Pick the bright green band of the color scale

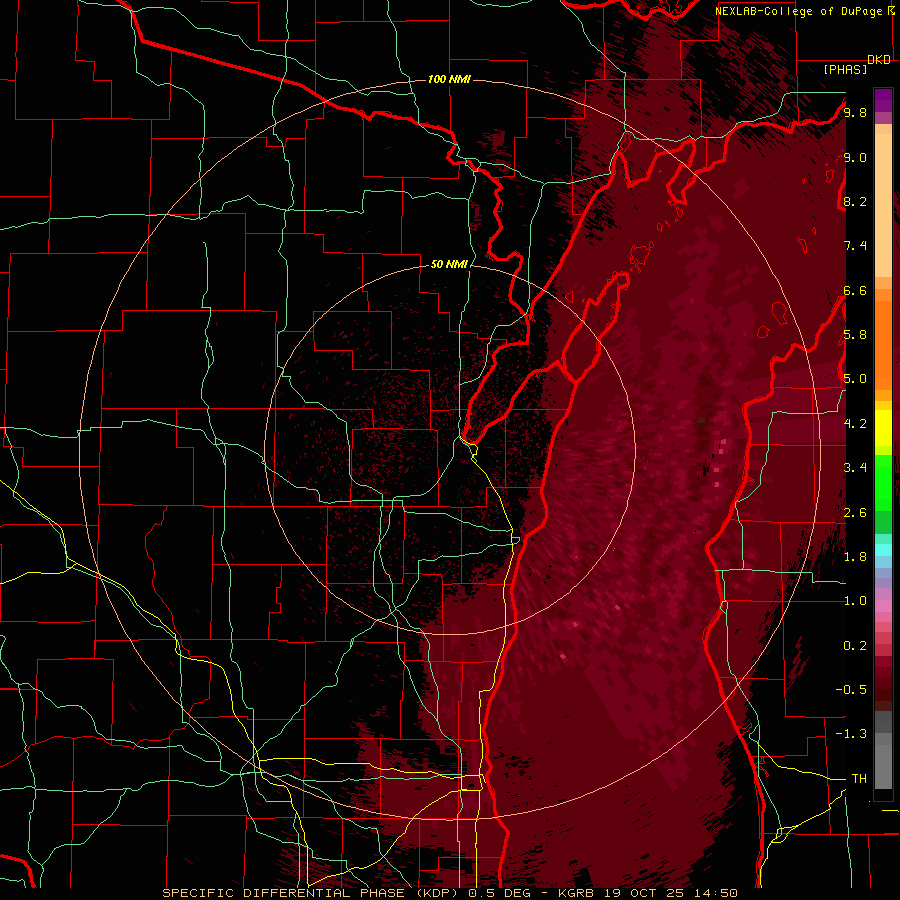tap(883, 481)
